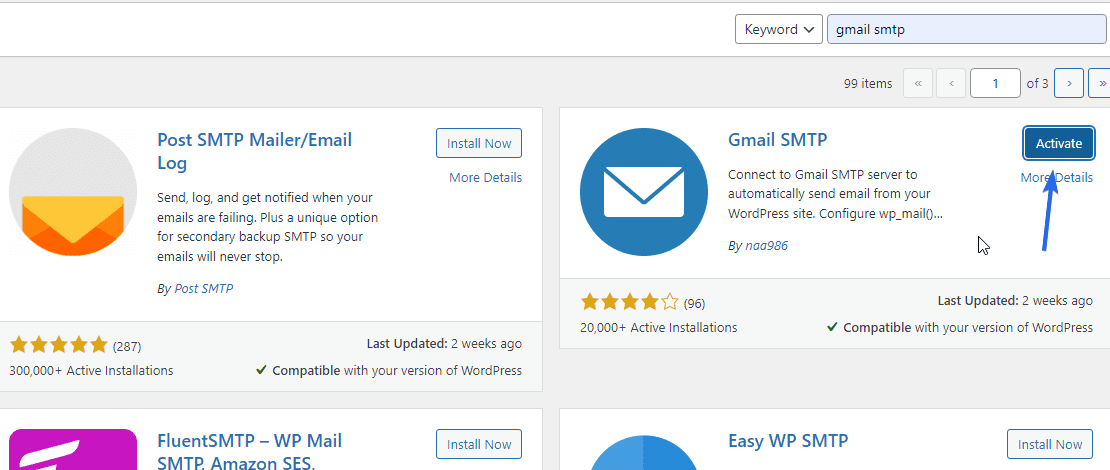Click the Post SMTP five-star rating

click(x=59, y=346)
